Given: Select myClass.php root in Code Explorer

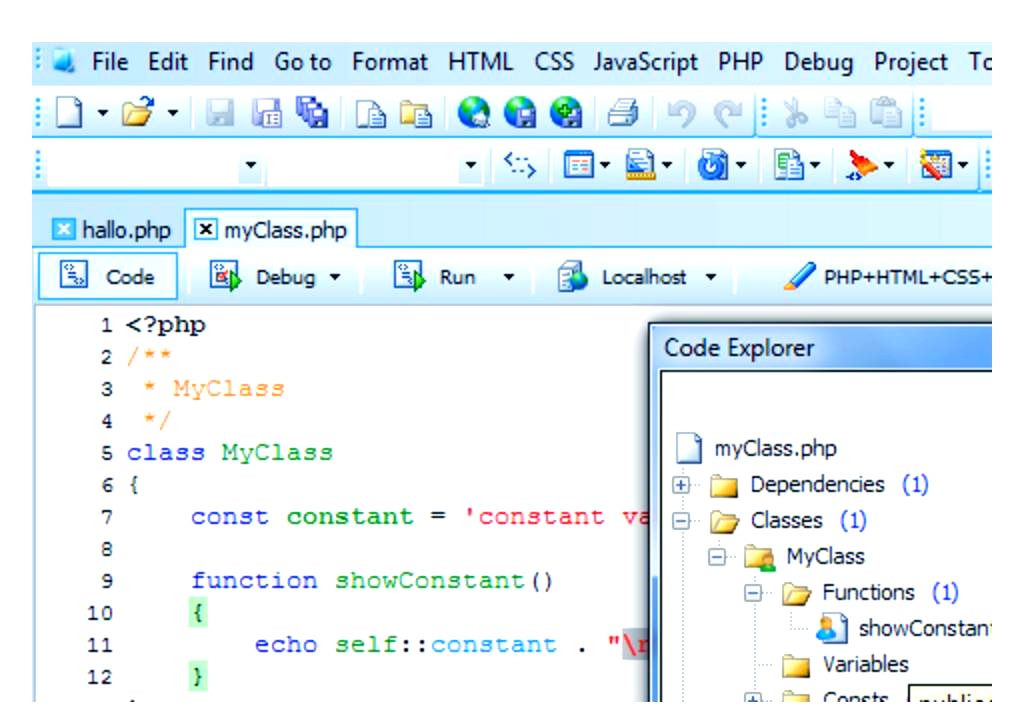Looking at the screenshot, I should click(x=775, y=448).
